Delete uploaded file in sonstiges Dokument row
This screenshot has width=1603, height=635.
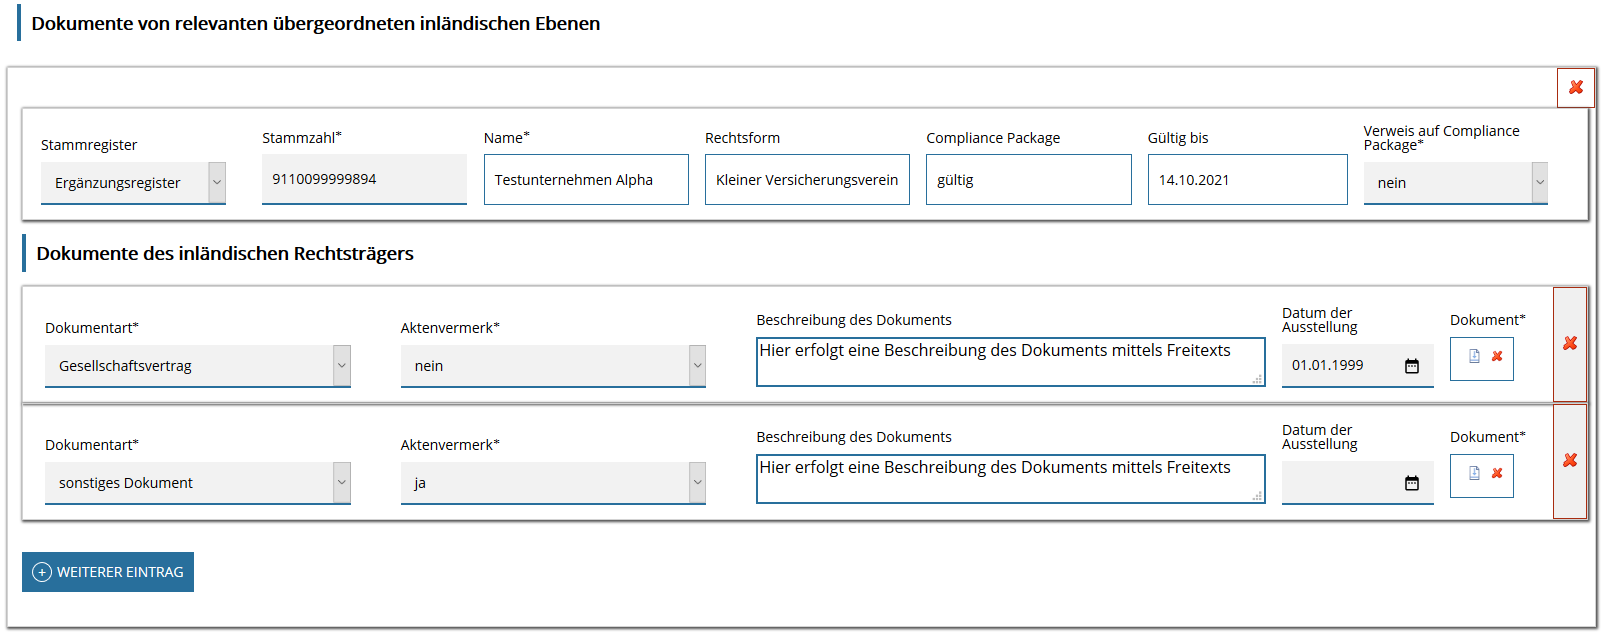(1497, 474)
